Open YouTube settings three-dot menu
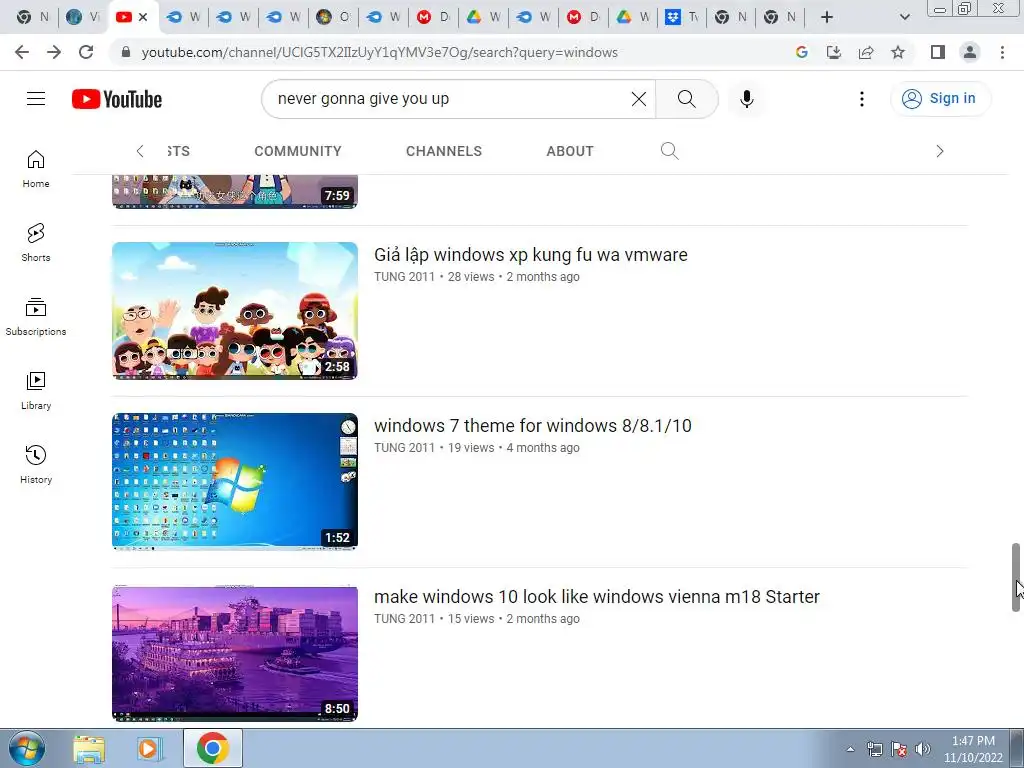The image size is (1024, 768). (861, 99)
